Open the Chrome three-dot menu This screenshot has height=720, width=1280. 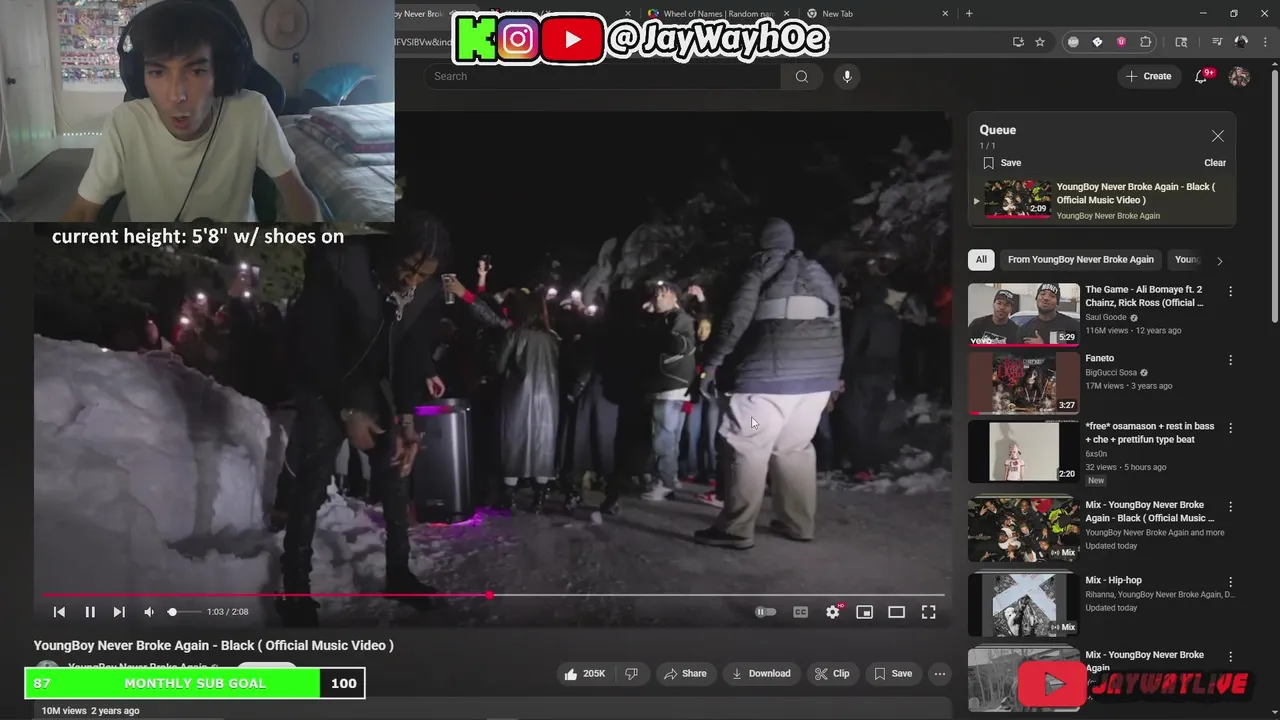[x=1264, y=42]
